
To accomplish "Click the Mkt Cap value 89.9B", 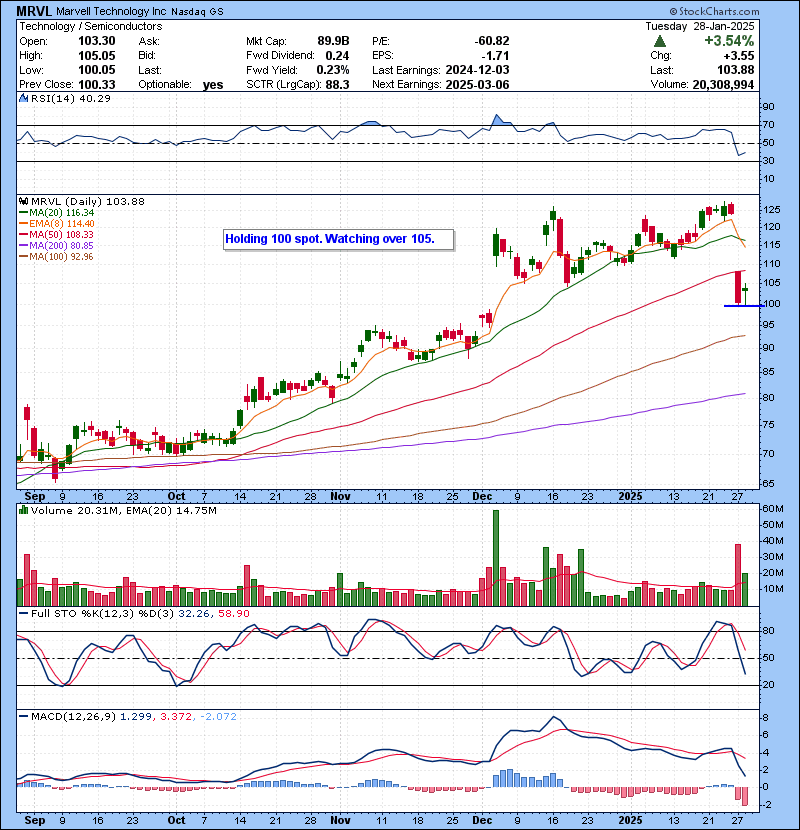I will [334, 41].
